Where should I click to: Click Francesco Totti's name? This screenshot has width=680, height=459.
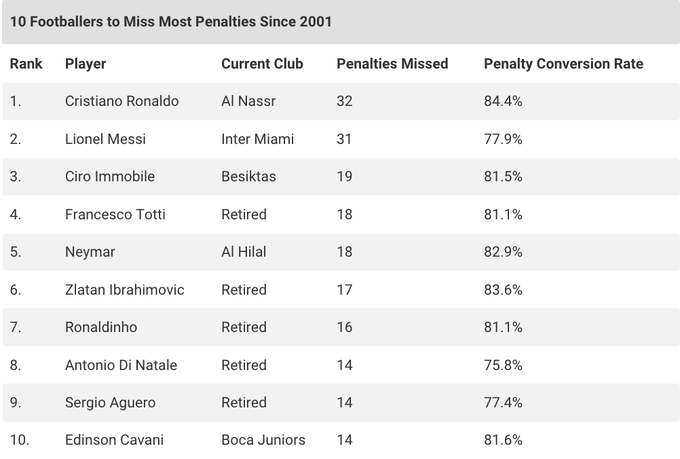tap(115, 214)
